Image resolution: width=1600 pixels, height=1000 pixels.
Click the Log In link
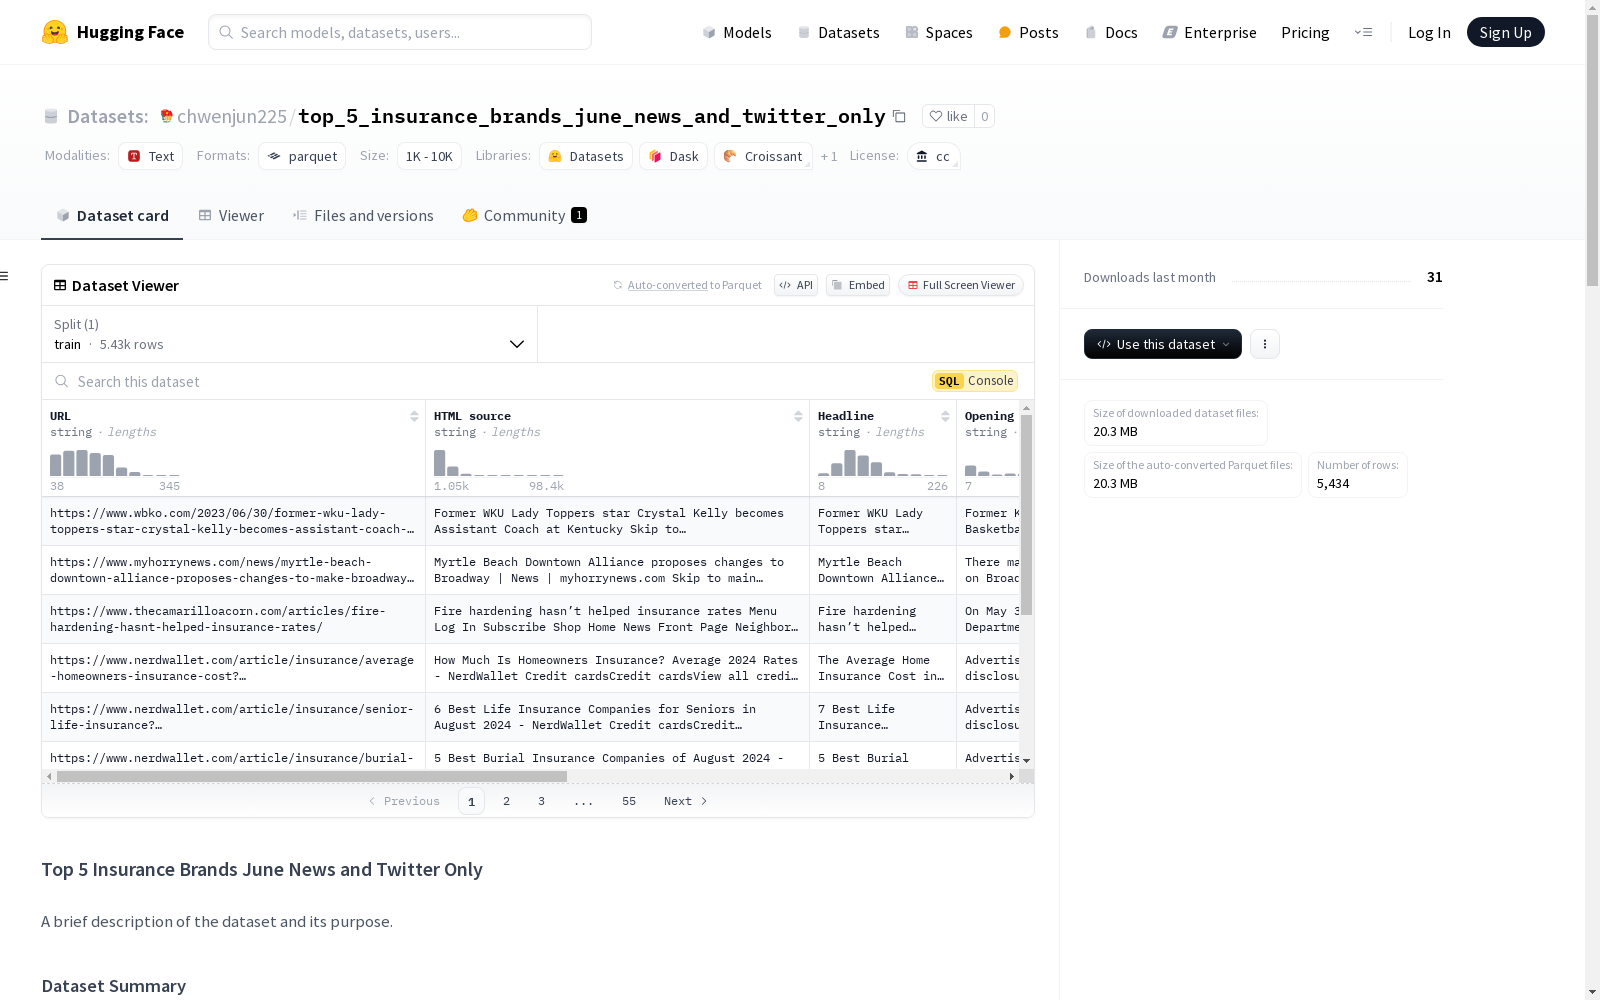pos(1429,32)
